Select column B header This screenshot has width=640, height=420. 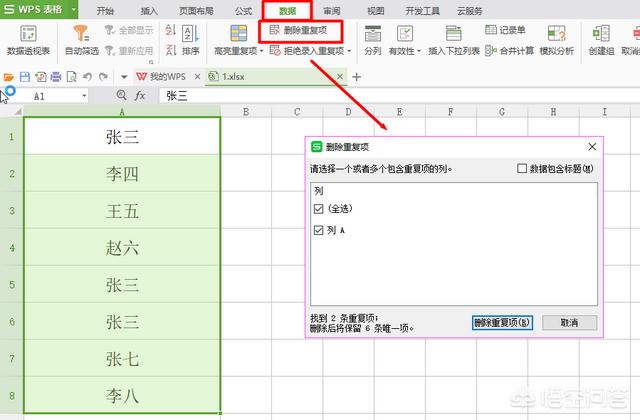coord(246,111)
